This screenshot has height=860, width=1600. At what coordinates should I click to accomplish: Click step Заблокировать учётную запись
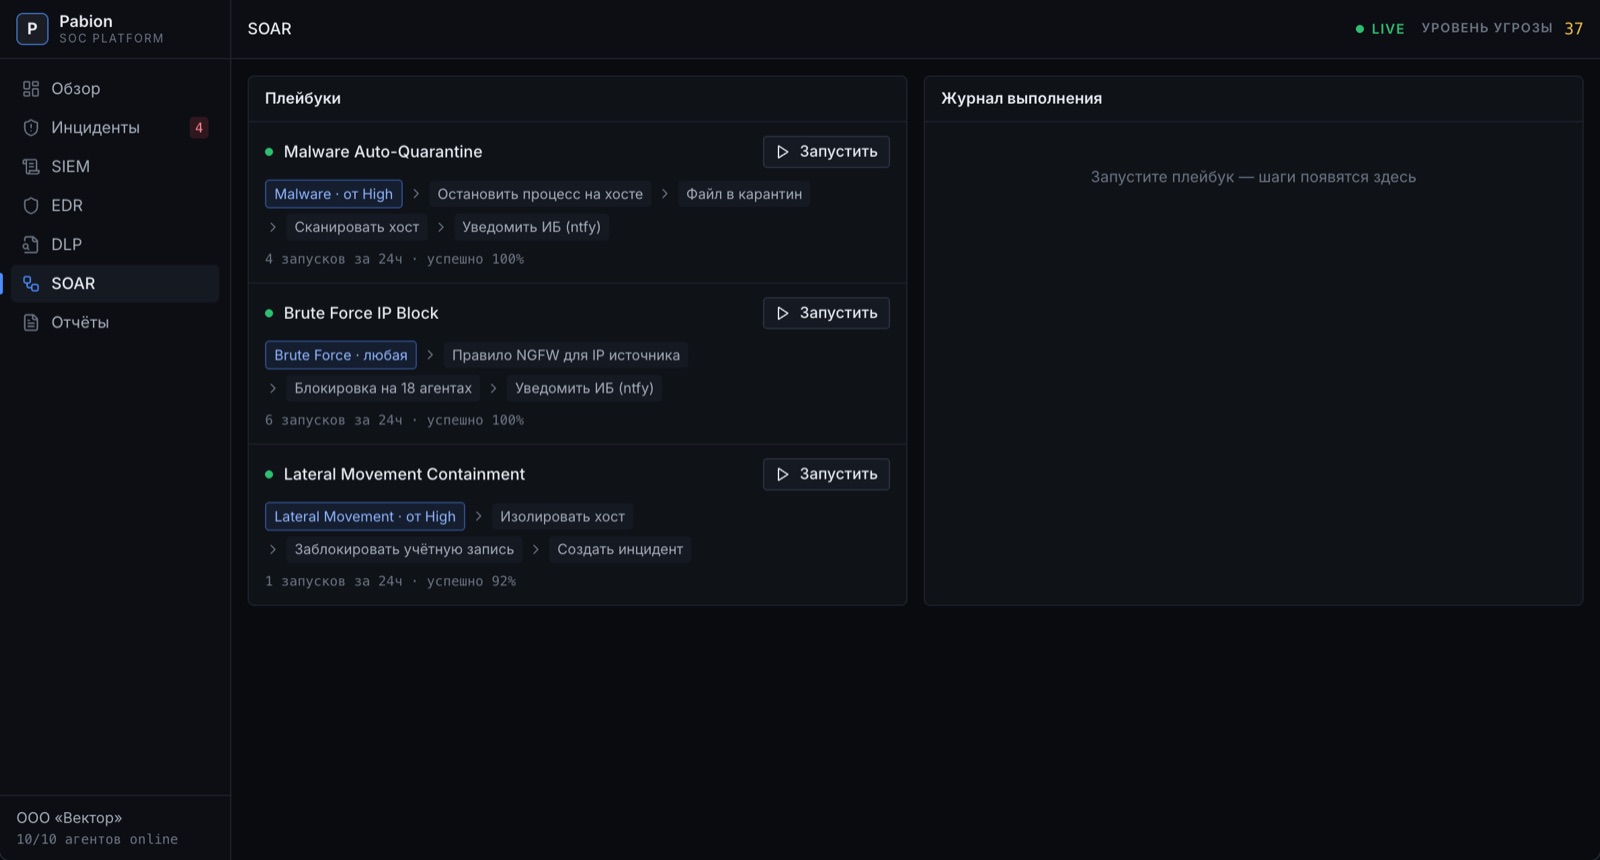(x=404, y=549)
